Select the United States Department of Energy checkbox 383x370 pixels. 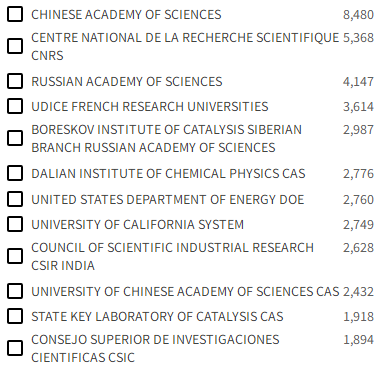[15, 199]
